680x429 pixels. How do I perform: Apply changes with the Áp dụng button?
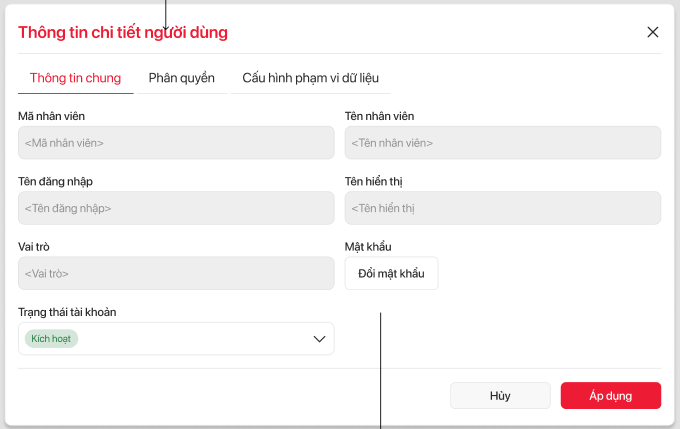(610, 396)
